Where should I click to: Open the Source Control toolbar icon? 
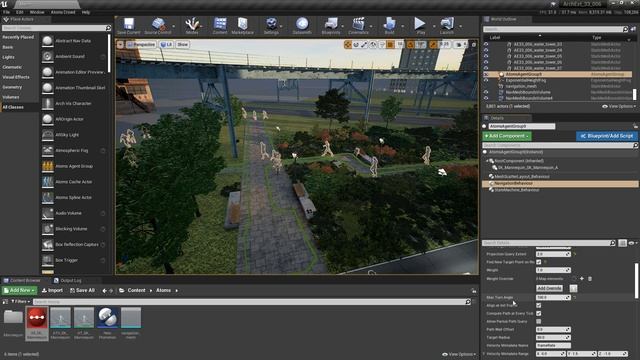coord(158,26)
